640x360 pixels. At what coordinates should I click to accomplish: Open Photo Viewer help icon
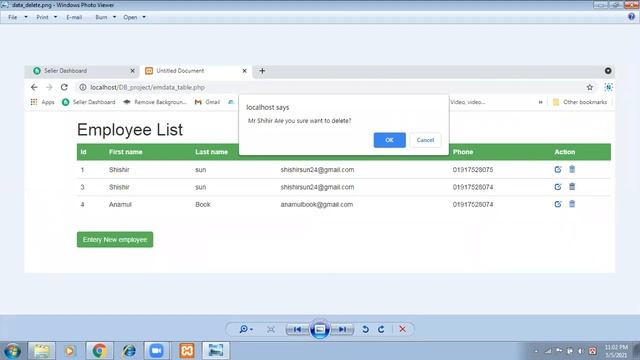click(x=631, y=17)
